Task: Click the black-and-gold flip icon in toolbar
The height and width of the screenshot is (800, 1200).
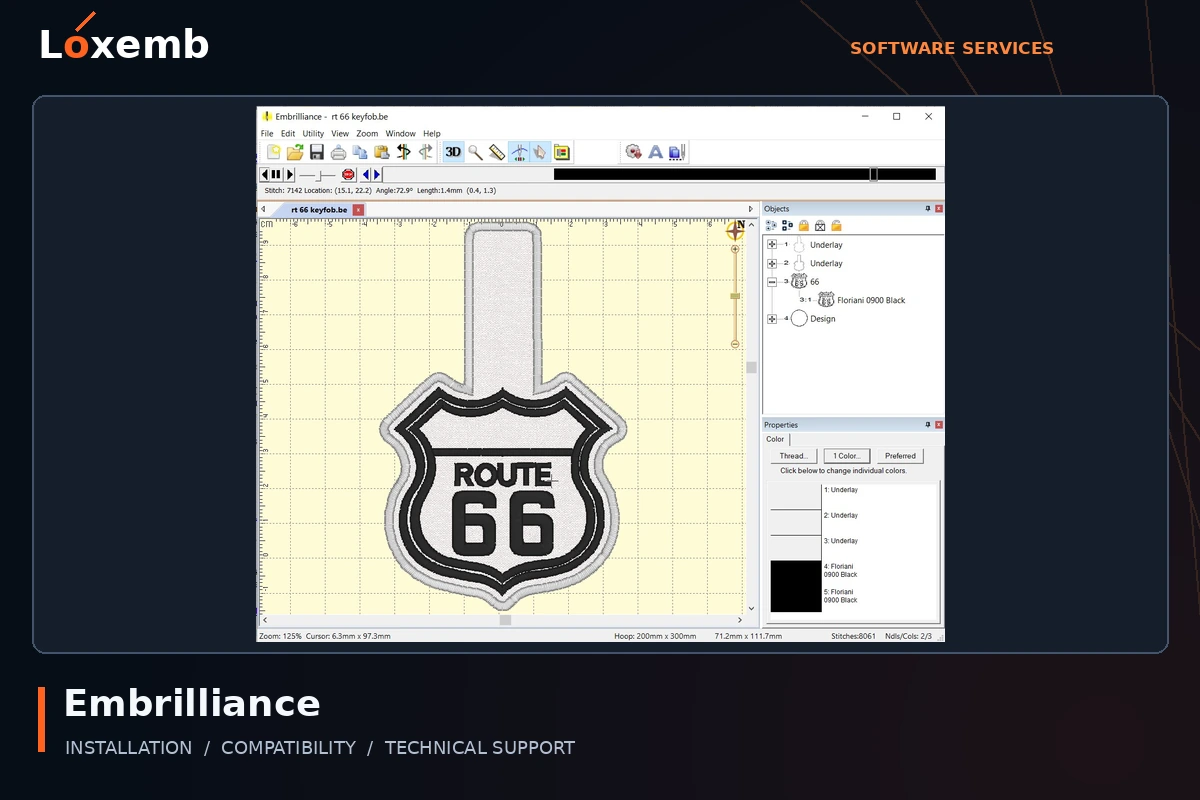Action: pyautogui.click(x=404, y=152)
